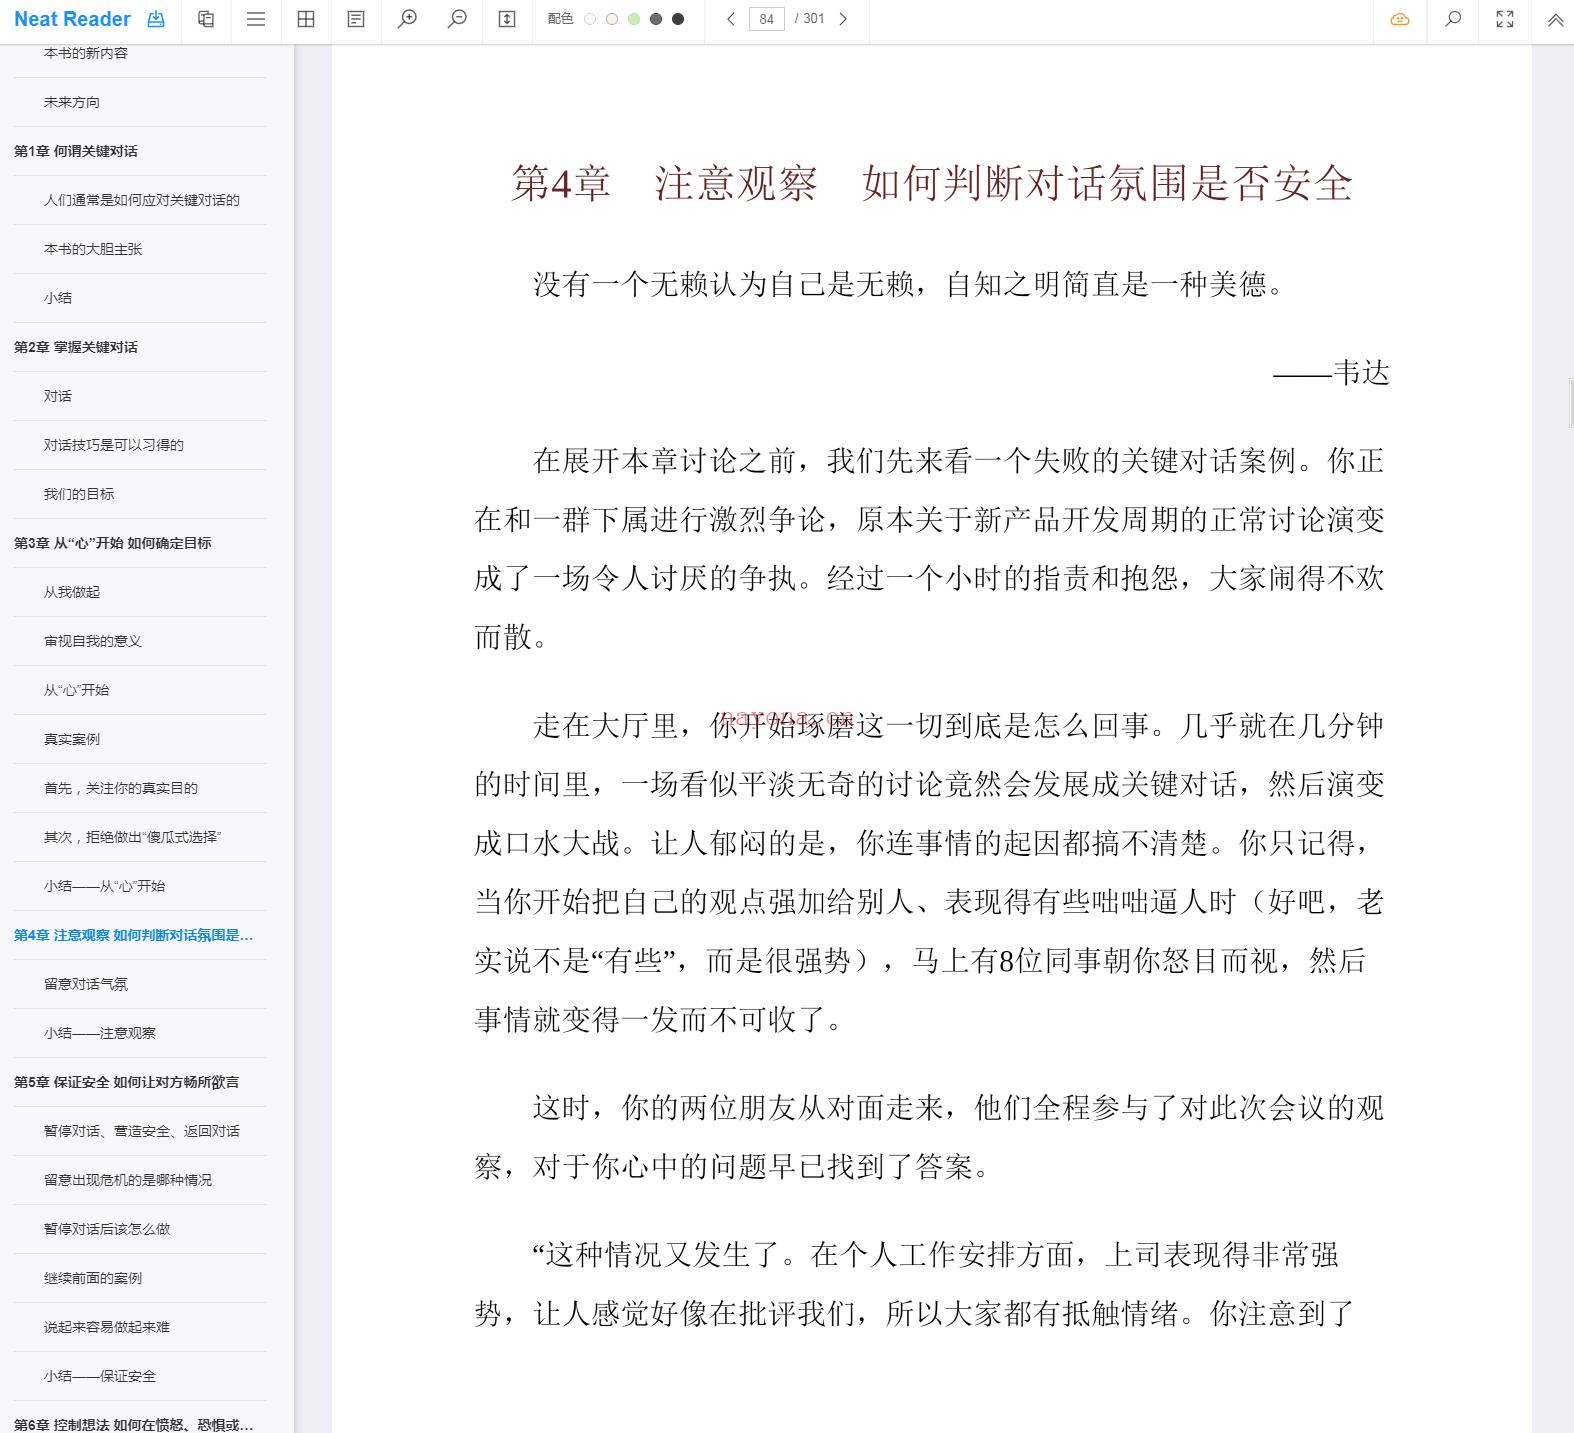
Task: Jump to 第6章 控制想法 entry
Action: (134, 1425)
